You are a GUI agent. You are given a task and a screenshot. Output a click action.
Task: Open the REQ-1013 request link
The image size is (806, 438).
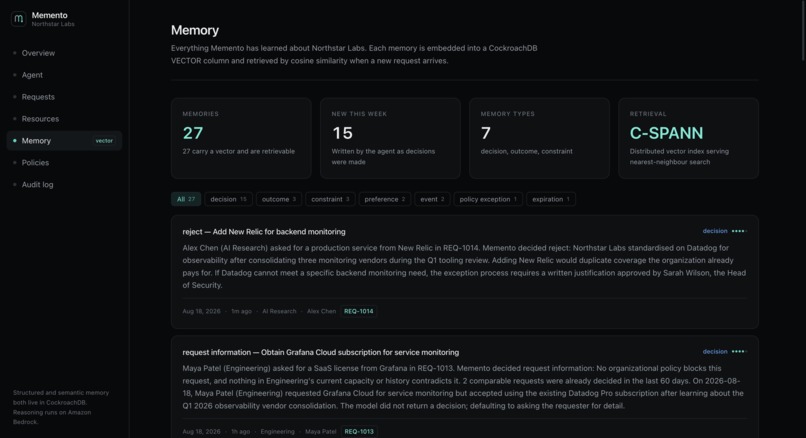point(359,431)
